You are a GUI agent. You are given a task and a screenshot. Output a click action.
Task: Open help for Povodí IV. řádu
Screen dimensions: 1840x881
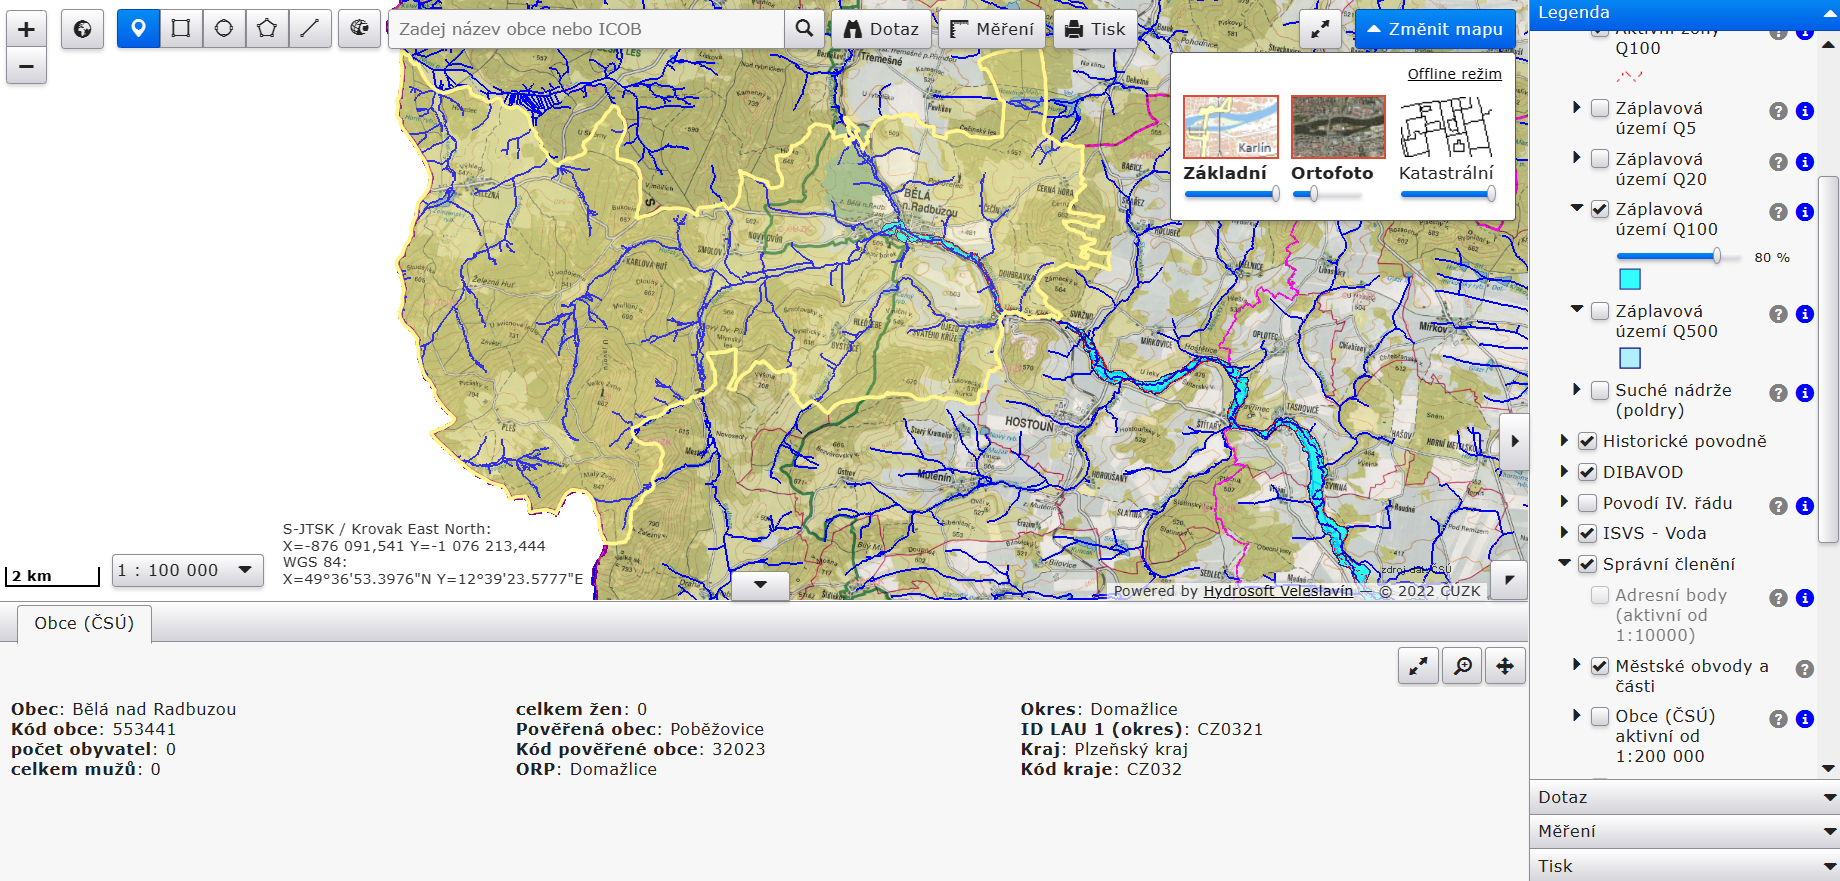coord(1778,506)
